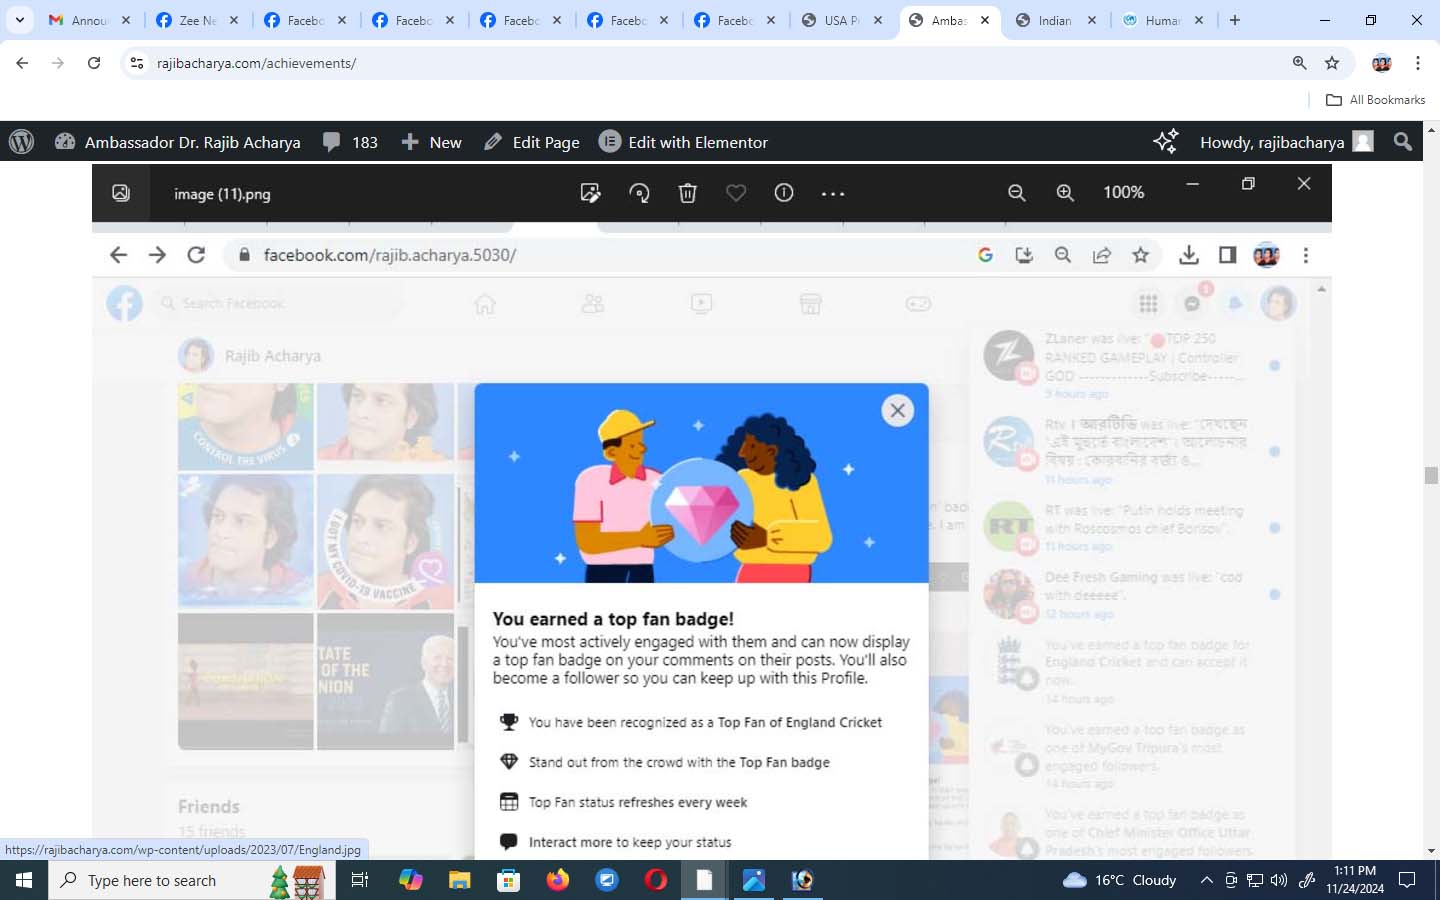Image resolution: width=1440 pixels, height=900 pixels.
Task: Open a new browser tab
Action: point(1235,20)
